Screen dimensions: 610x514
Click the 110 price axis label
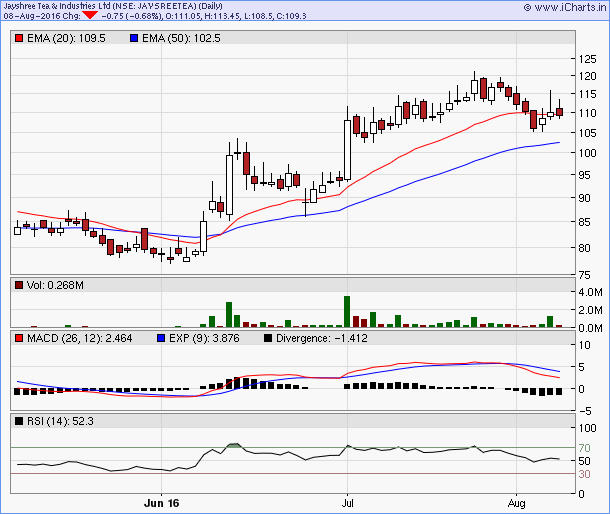[x=587, y=113]
